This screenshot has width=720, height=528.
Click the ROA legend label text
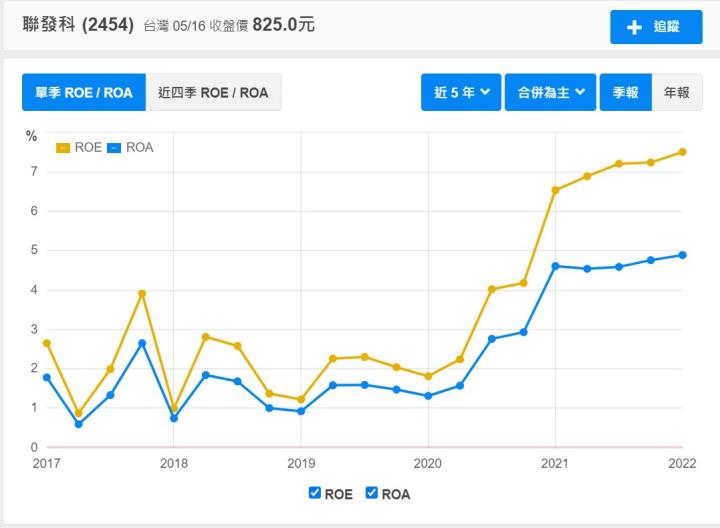[x=140, y=147]
